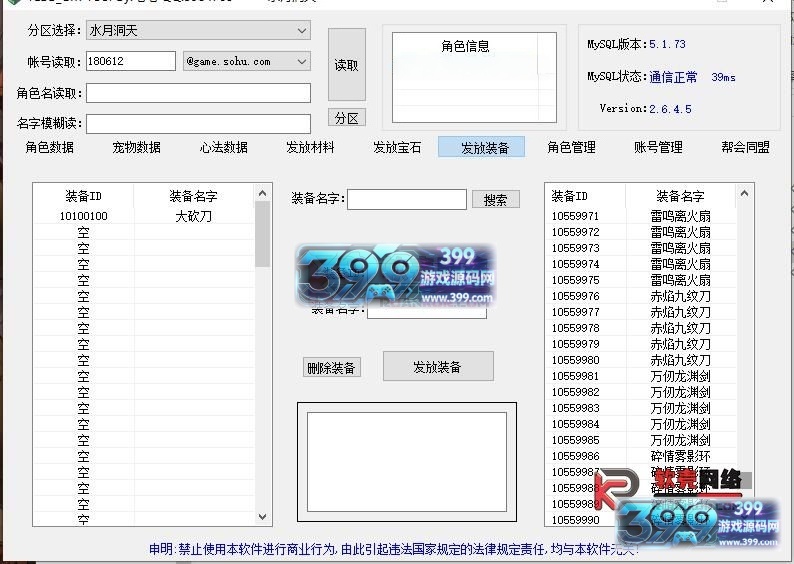Select the 发放装备 tab
The image size is (794, 564).
482,147
